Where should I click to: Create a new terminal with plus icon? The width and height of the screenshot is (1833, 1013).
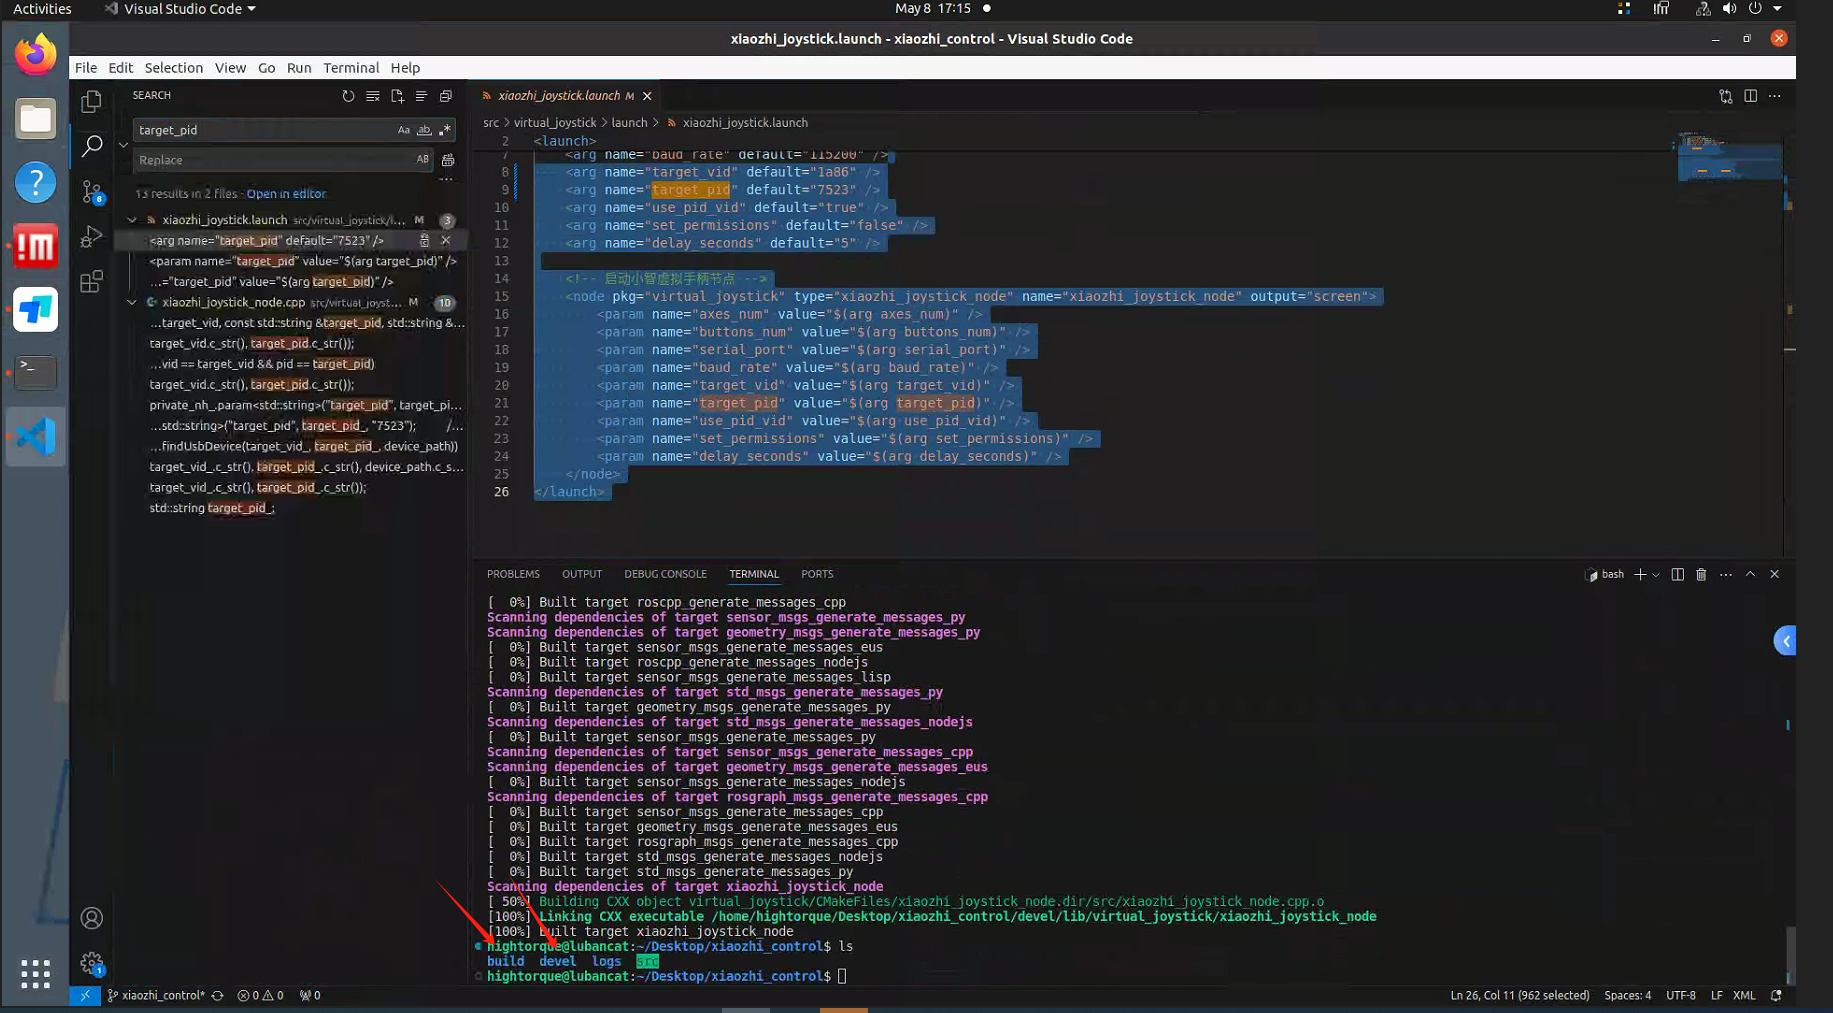1640,574
